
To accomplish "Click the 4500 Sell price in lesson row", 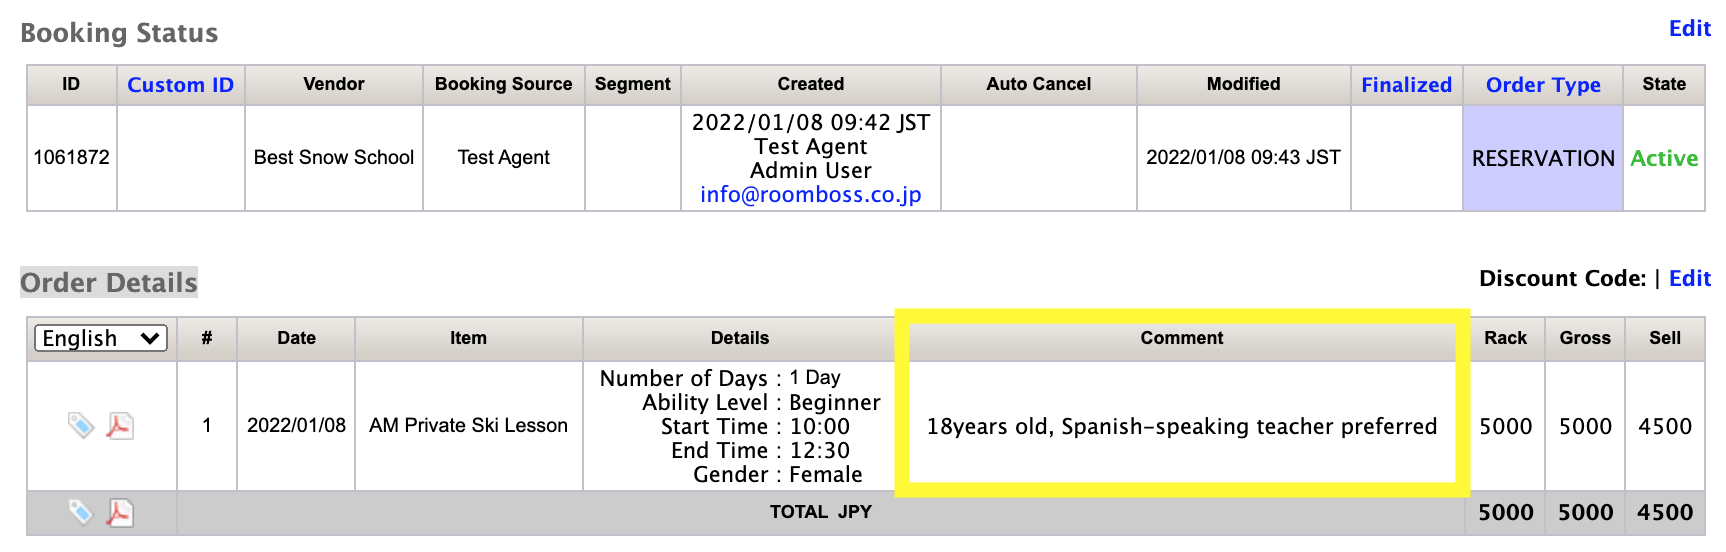I will [1664, 427].
